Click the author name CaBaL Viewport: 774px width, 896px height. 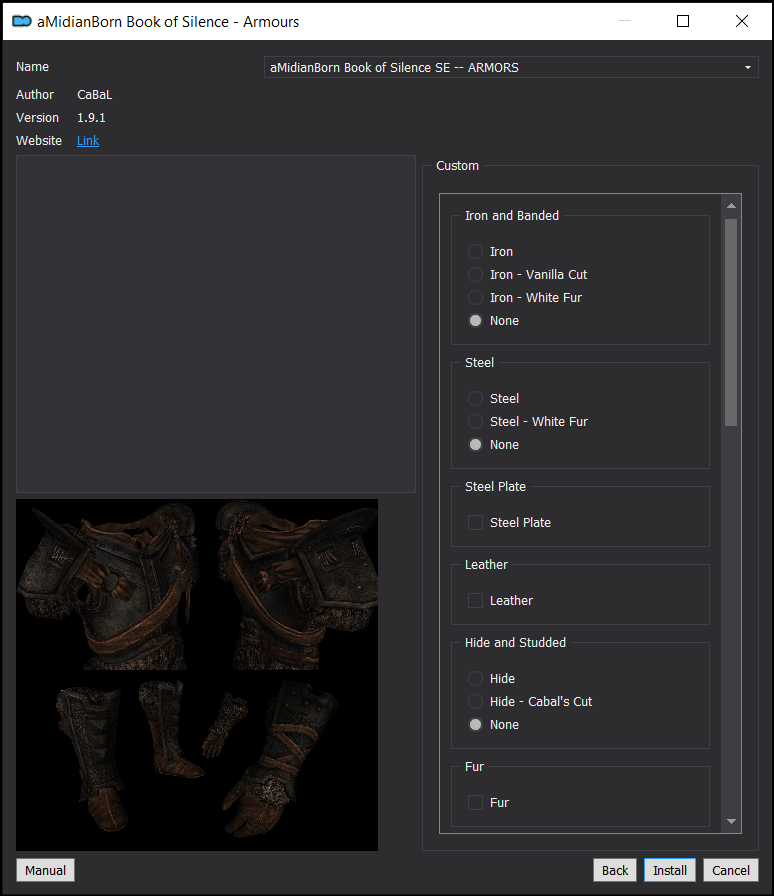click(94, 95)
